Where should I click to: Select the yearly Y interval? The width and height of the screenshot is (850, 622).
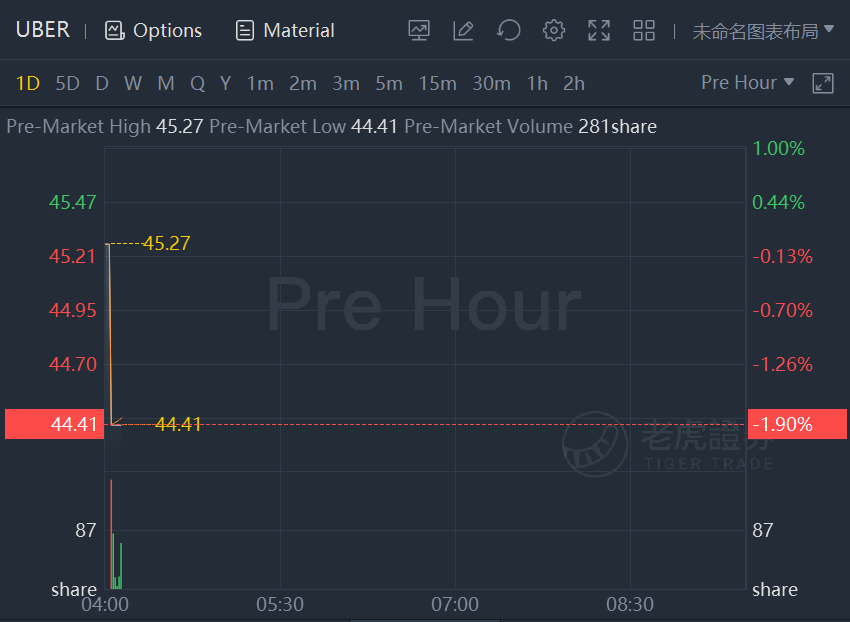coord(226,84)
